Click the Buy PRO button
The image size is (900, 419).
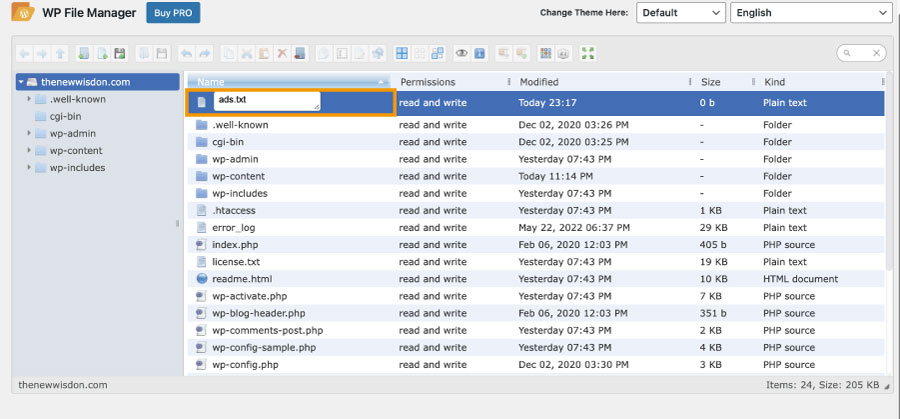173,13
